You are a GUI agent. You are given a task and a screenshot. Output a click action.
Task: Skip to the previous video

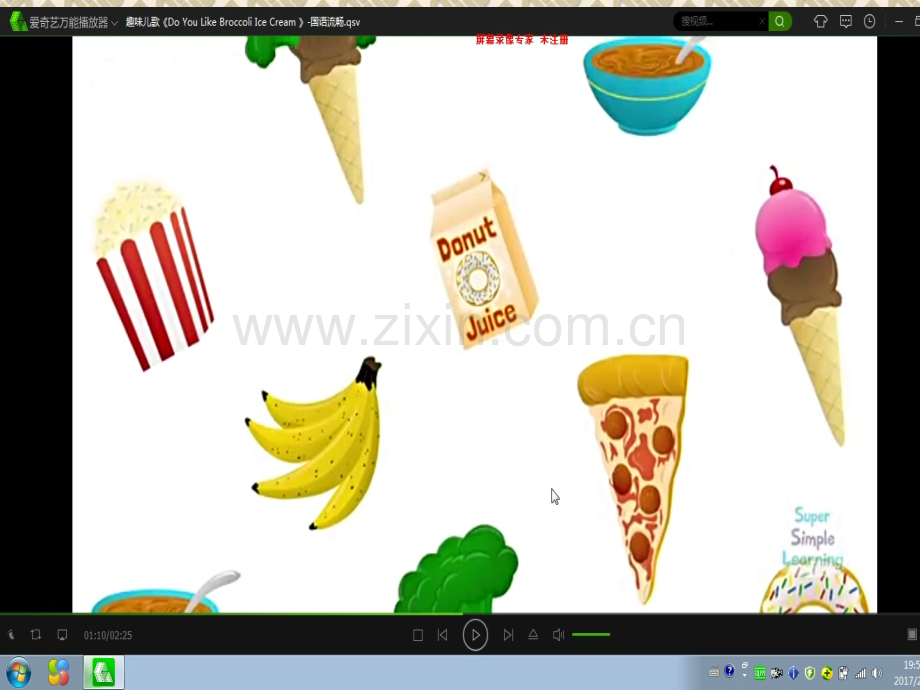pyautogui.click(x=442, y=635)
